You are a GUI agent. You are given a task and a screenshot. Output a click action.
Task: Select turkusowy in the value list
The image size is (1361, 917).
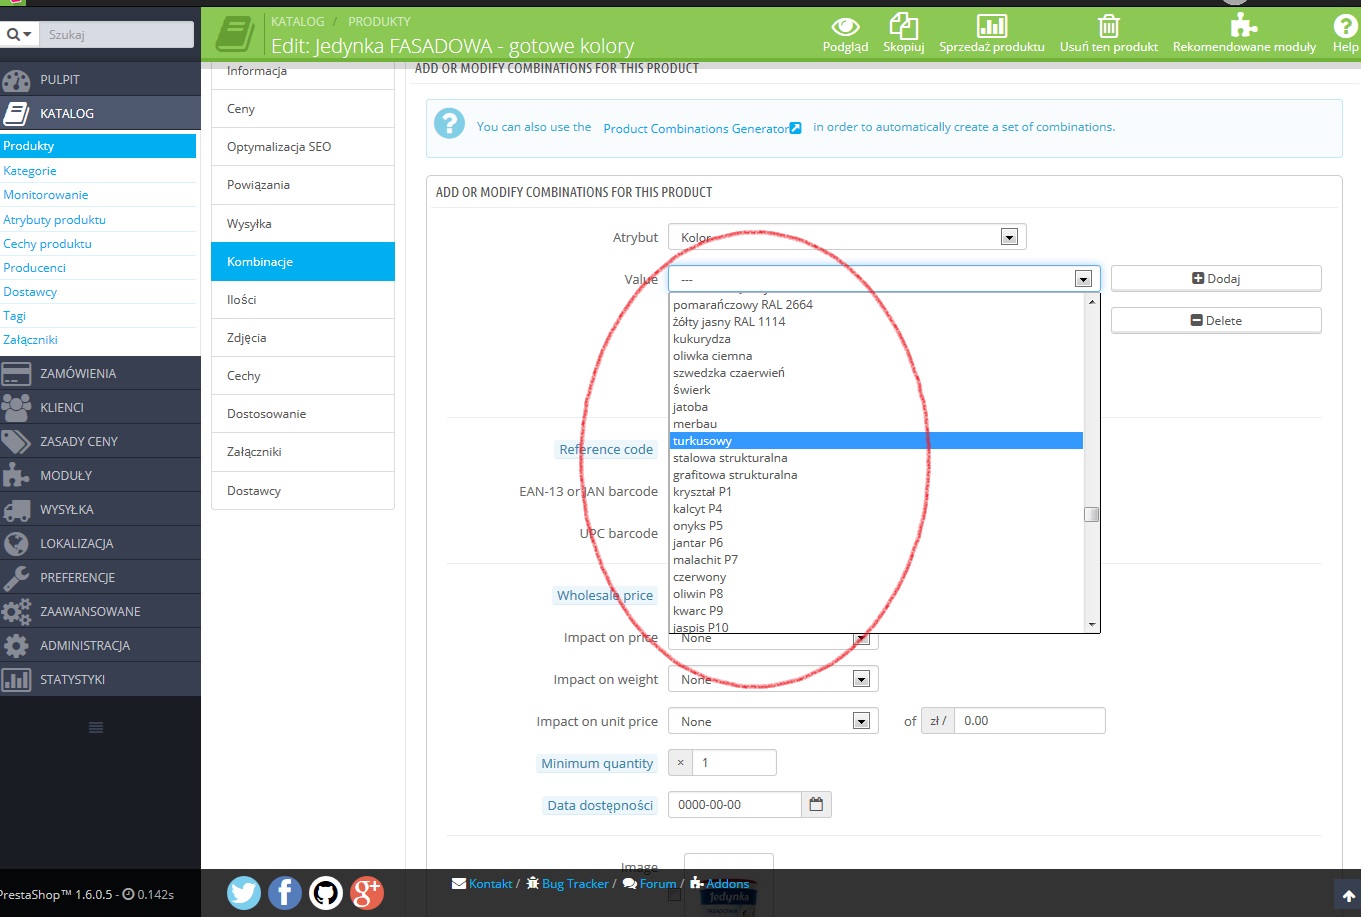pos(876,441)
